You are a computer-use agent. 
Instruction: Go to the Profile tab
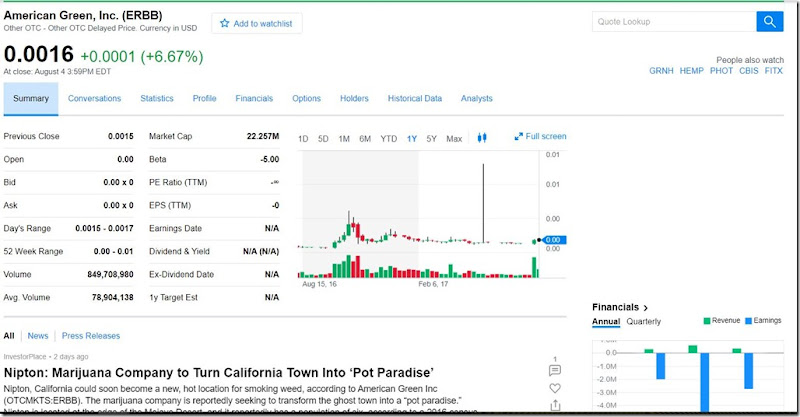coord(204,99)
